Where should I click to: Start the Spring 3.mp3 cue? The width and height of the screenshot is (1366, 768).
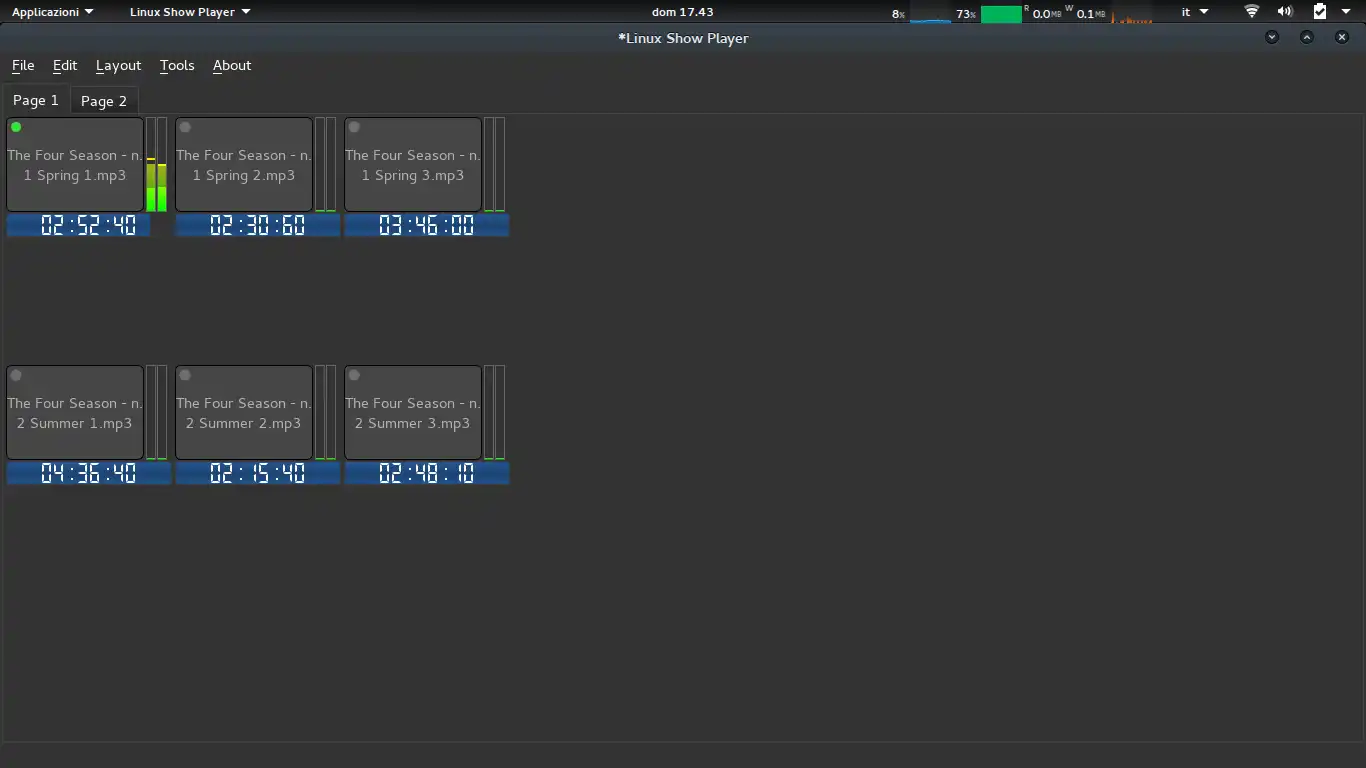[x=413, y=165]
